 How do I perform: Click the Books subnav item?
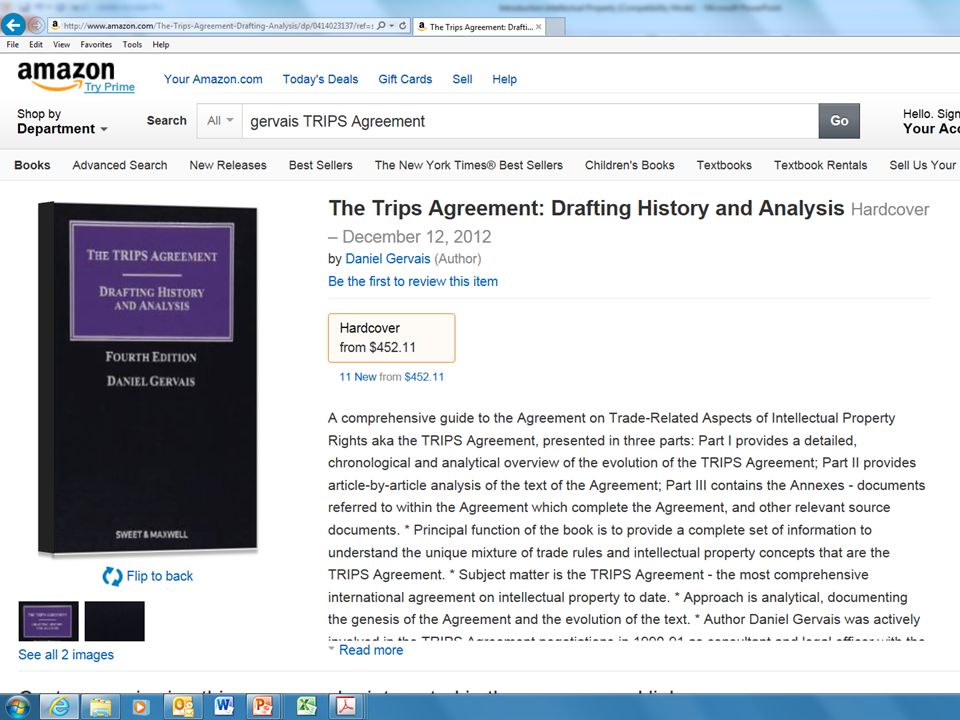tap(32, 165)
